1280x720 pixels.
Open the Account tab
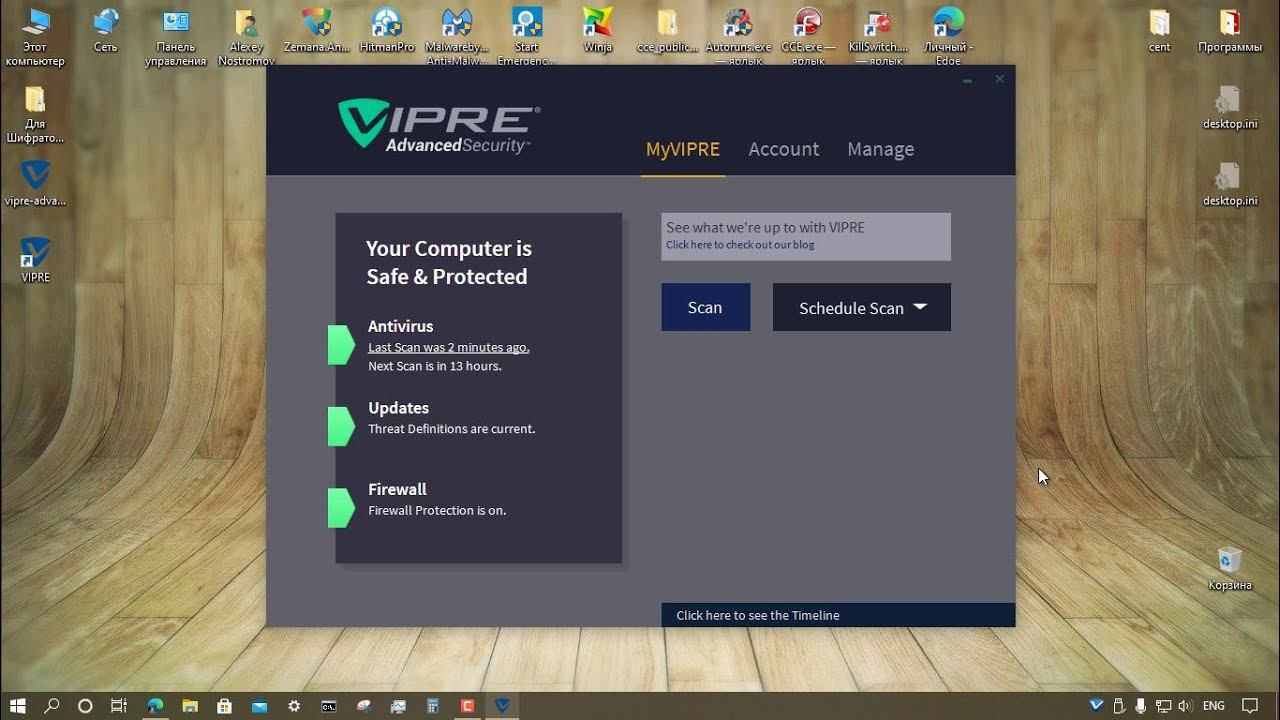pyautogui.click(x=784, y=149)
